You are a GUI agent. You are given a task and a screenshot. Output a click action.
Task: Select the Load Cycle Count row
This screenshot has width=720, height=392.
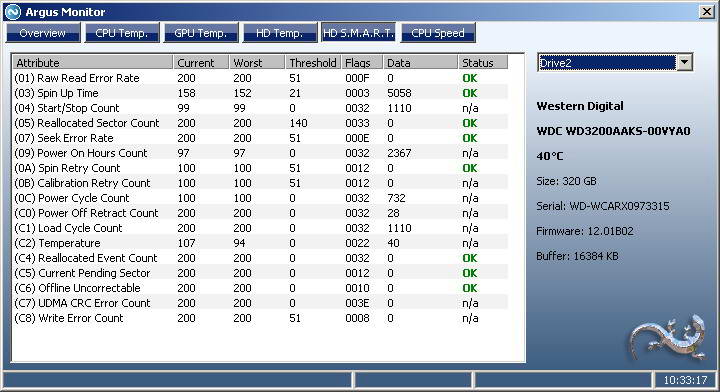coord(260,228)
